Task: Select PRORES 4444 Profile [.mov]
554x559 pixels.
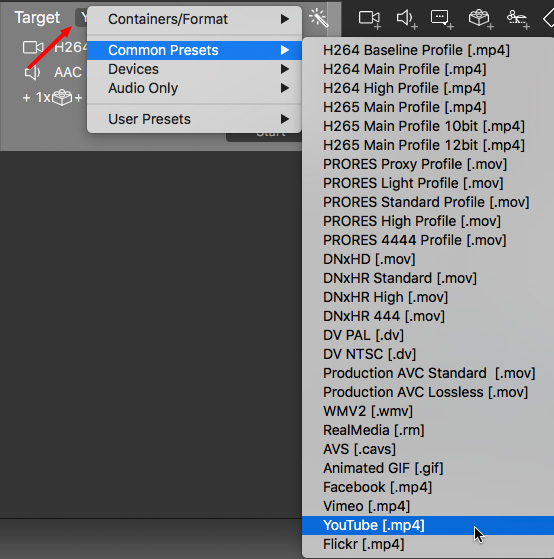Action: click(x=428, y=240)
